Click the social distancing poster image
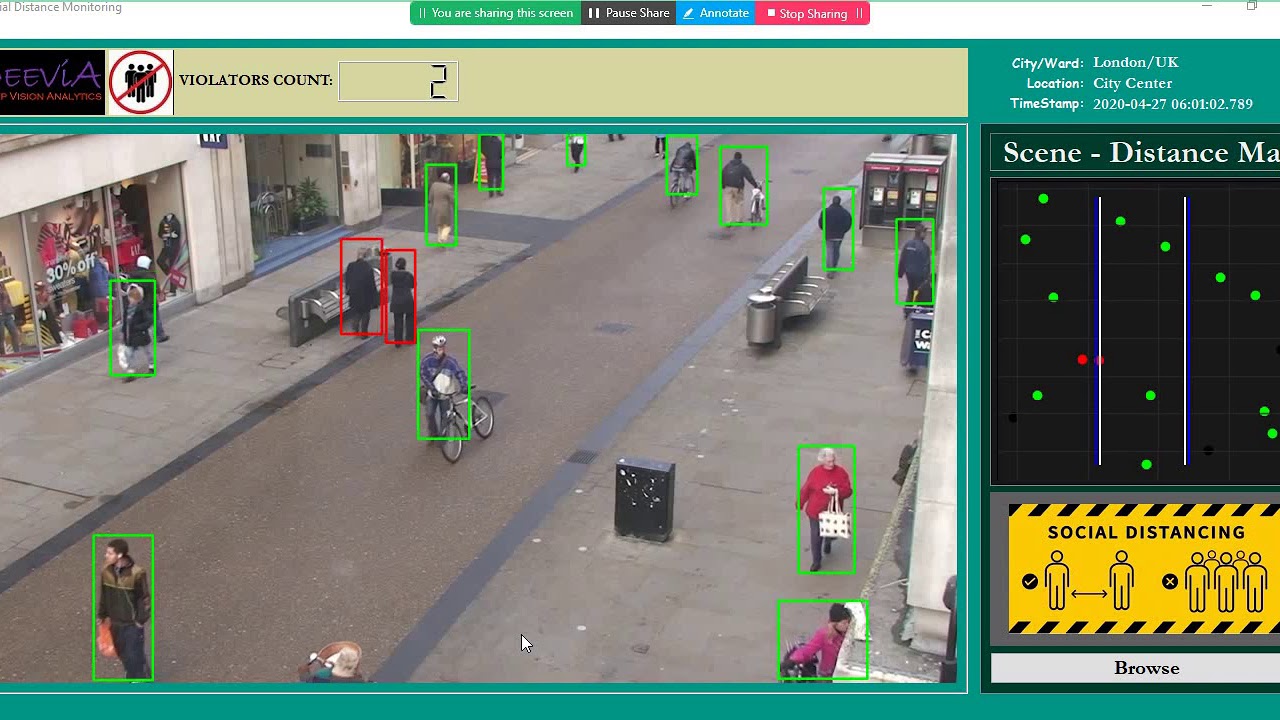The image size is (1280, 720). pyautogui.click(x=1144, y=568)
